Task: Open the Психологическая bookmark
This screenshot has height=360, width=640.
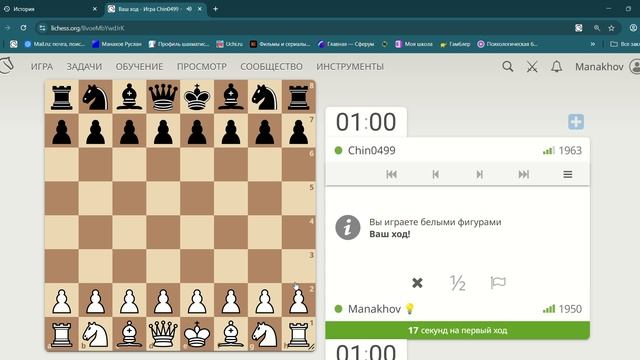Action: click(x=507, y=44)
